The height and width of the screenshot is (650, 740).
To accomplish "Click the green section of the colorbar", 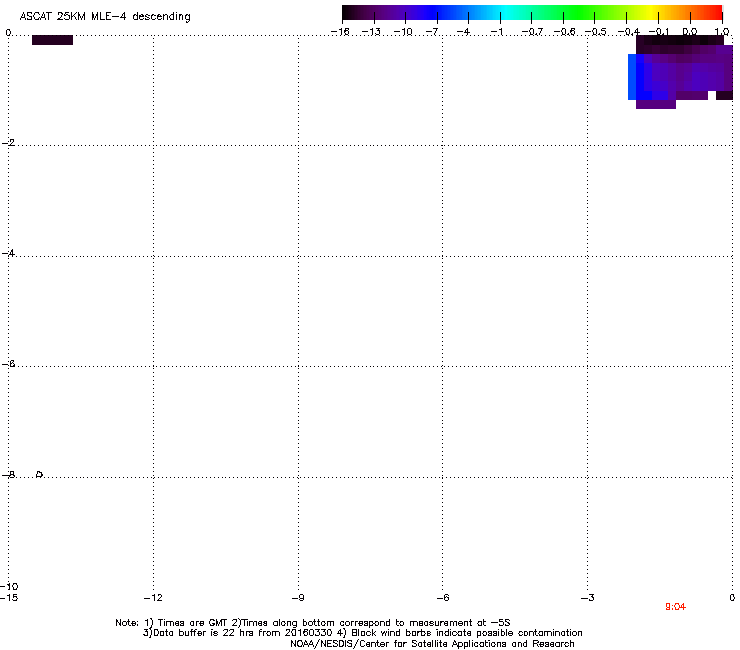I will point(580,12).
